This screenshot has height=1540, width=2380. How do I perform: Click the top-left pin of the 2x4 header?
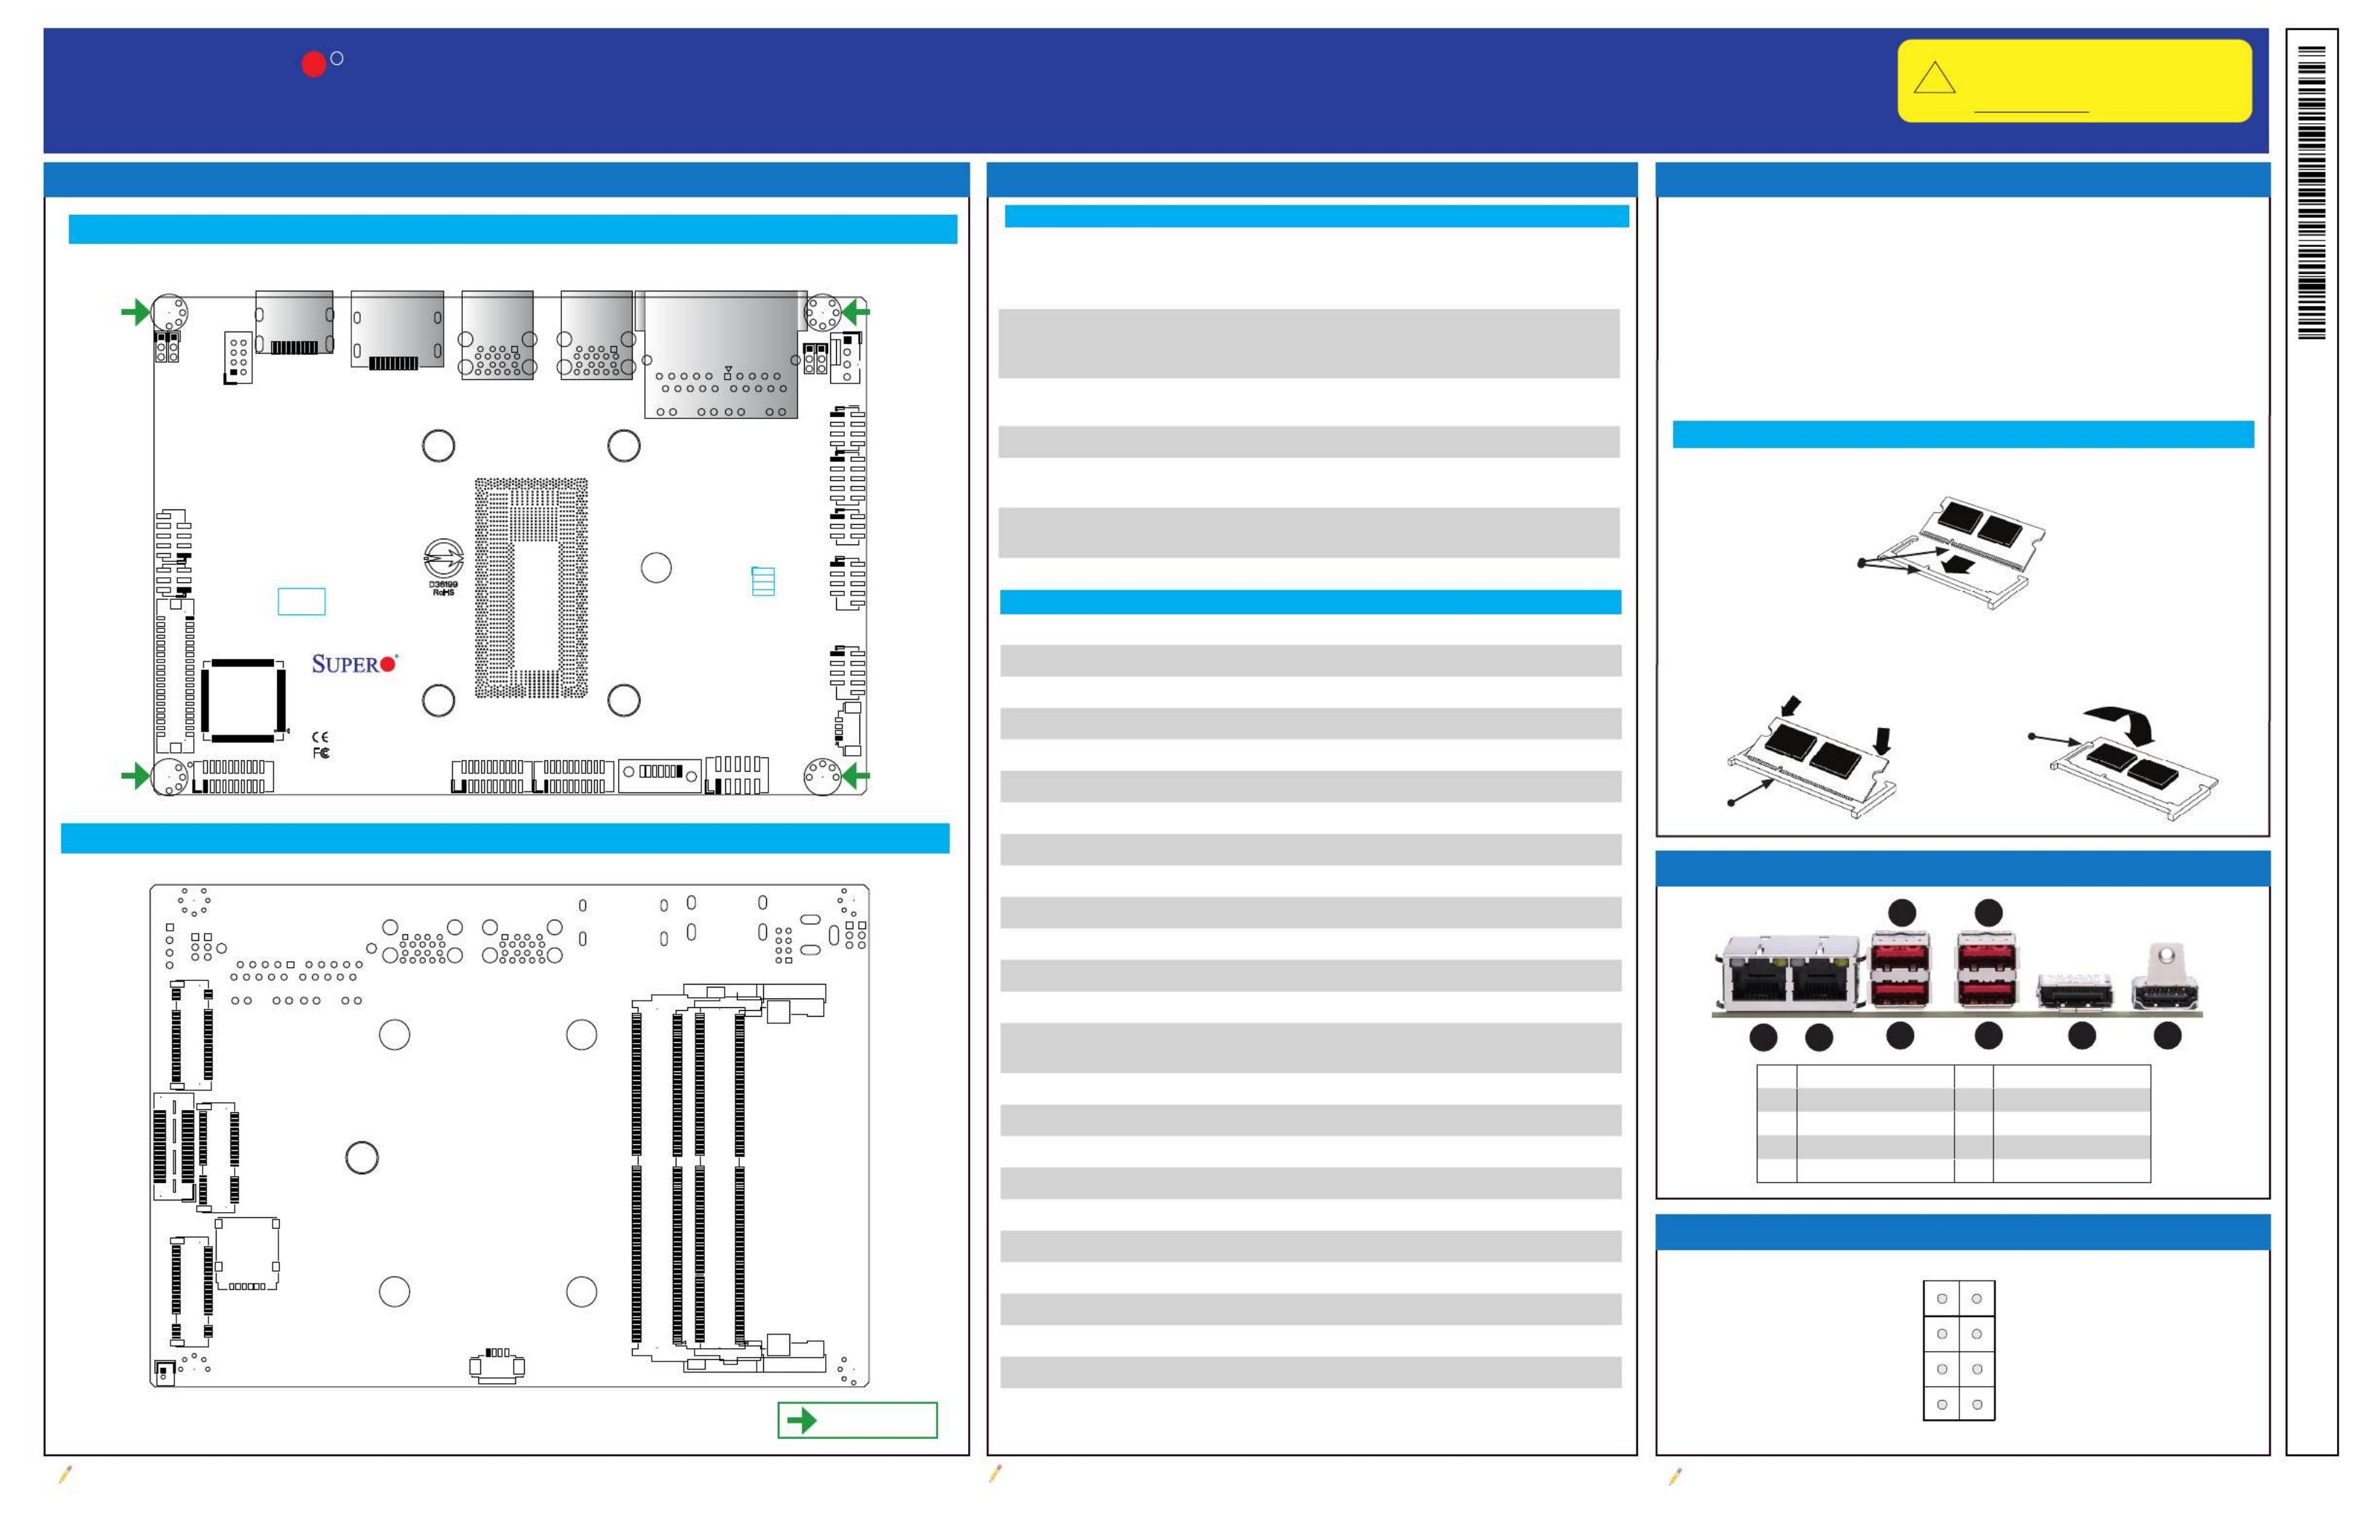(x=1941, y=1299)
